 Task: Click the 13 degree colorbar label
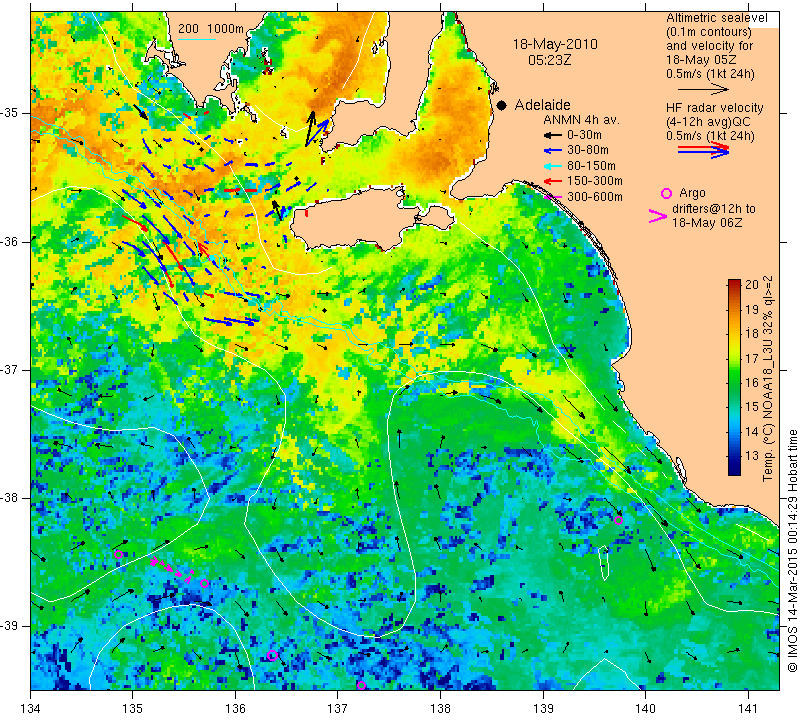(x=752, y=456)
